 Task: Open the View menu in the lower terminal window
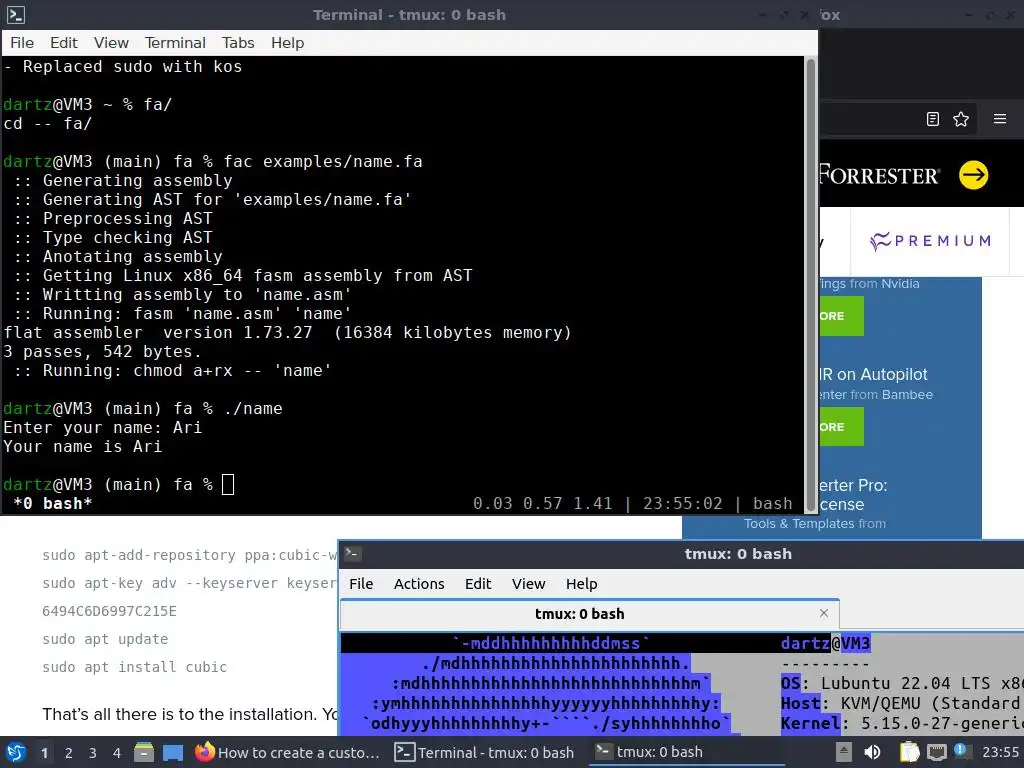(x=528, y=584)
